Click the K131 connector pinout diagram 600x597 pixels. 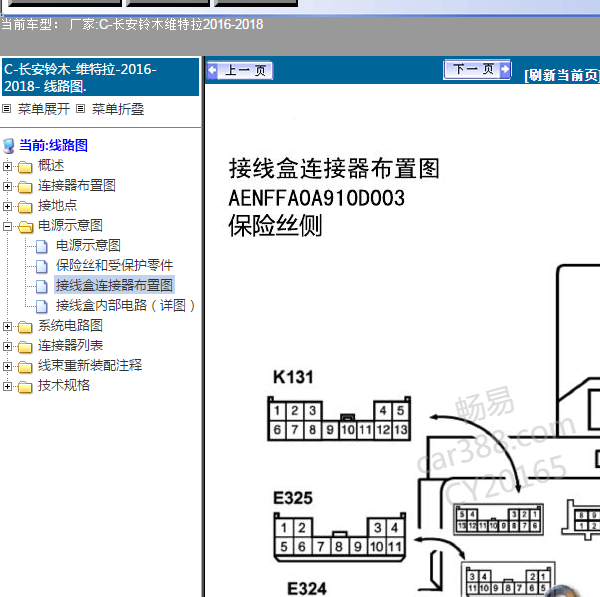pos(339,419)
